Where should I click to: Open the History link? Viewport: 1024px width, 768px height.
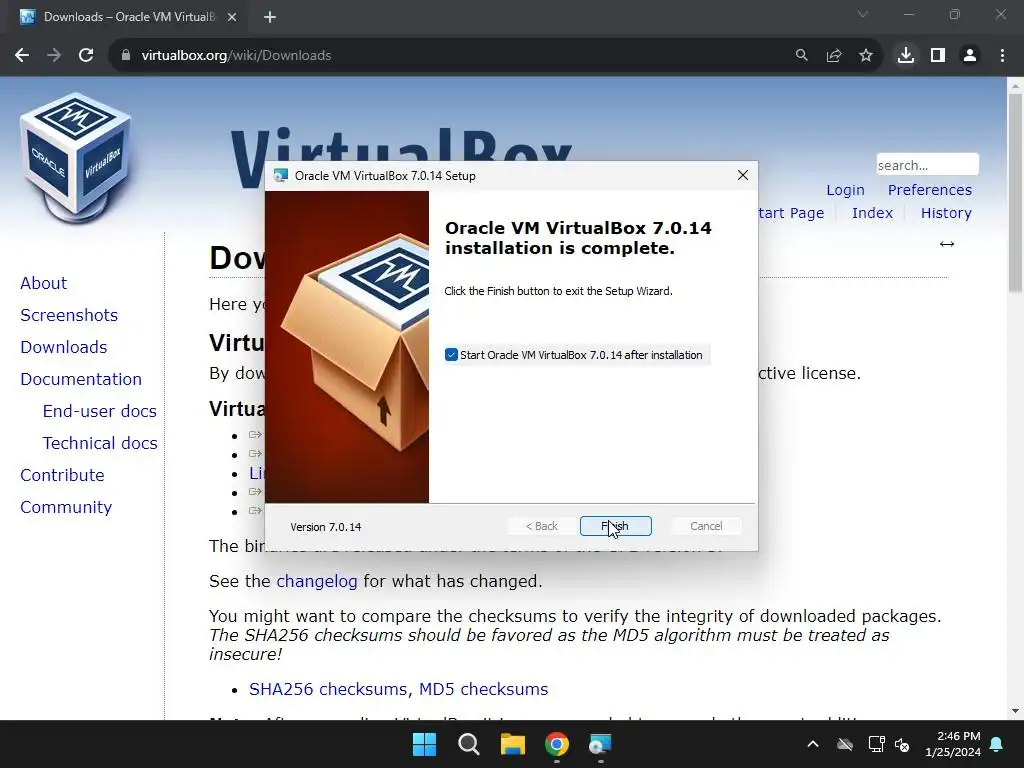coord(946,213)
